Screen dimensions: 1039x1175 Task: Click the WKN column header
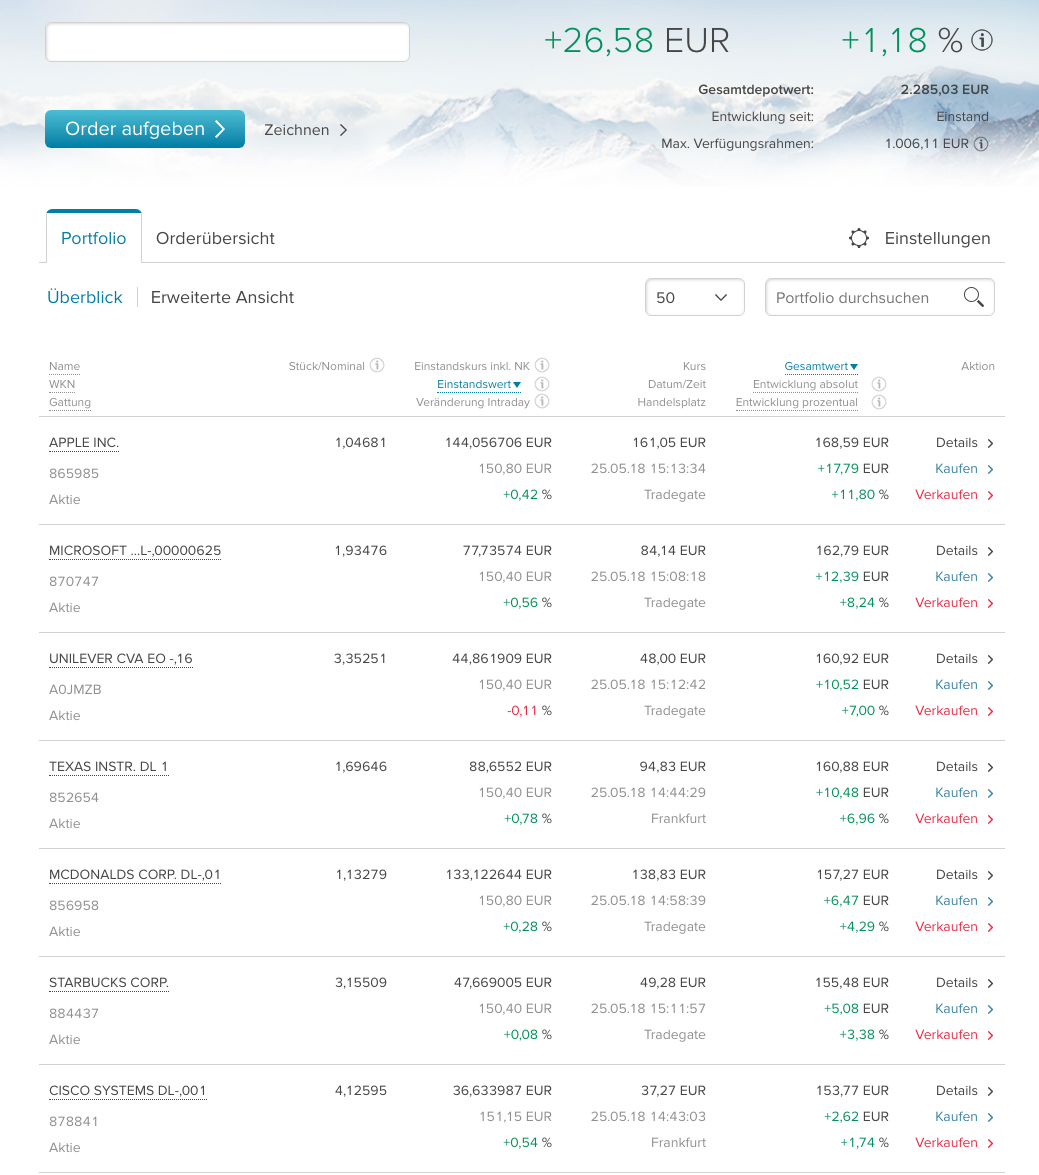[62, 384]
